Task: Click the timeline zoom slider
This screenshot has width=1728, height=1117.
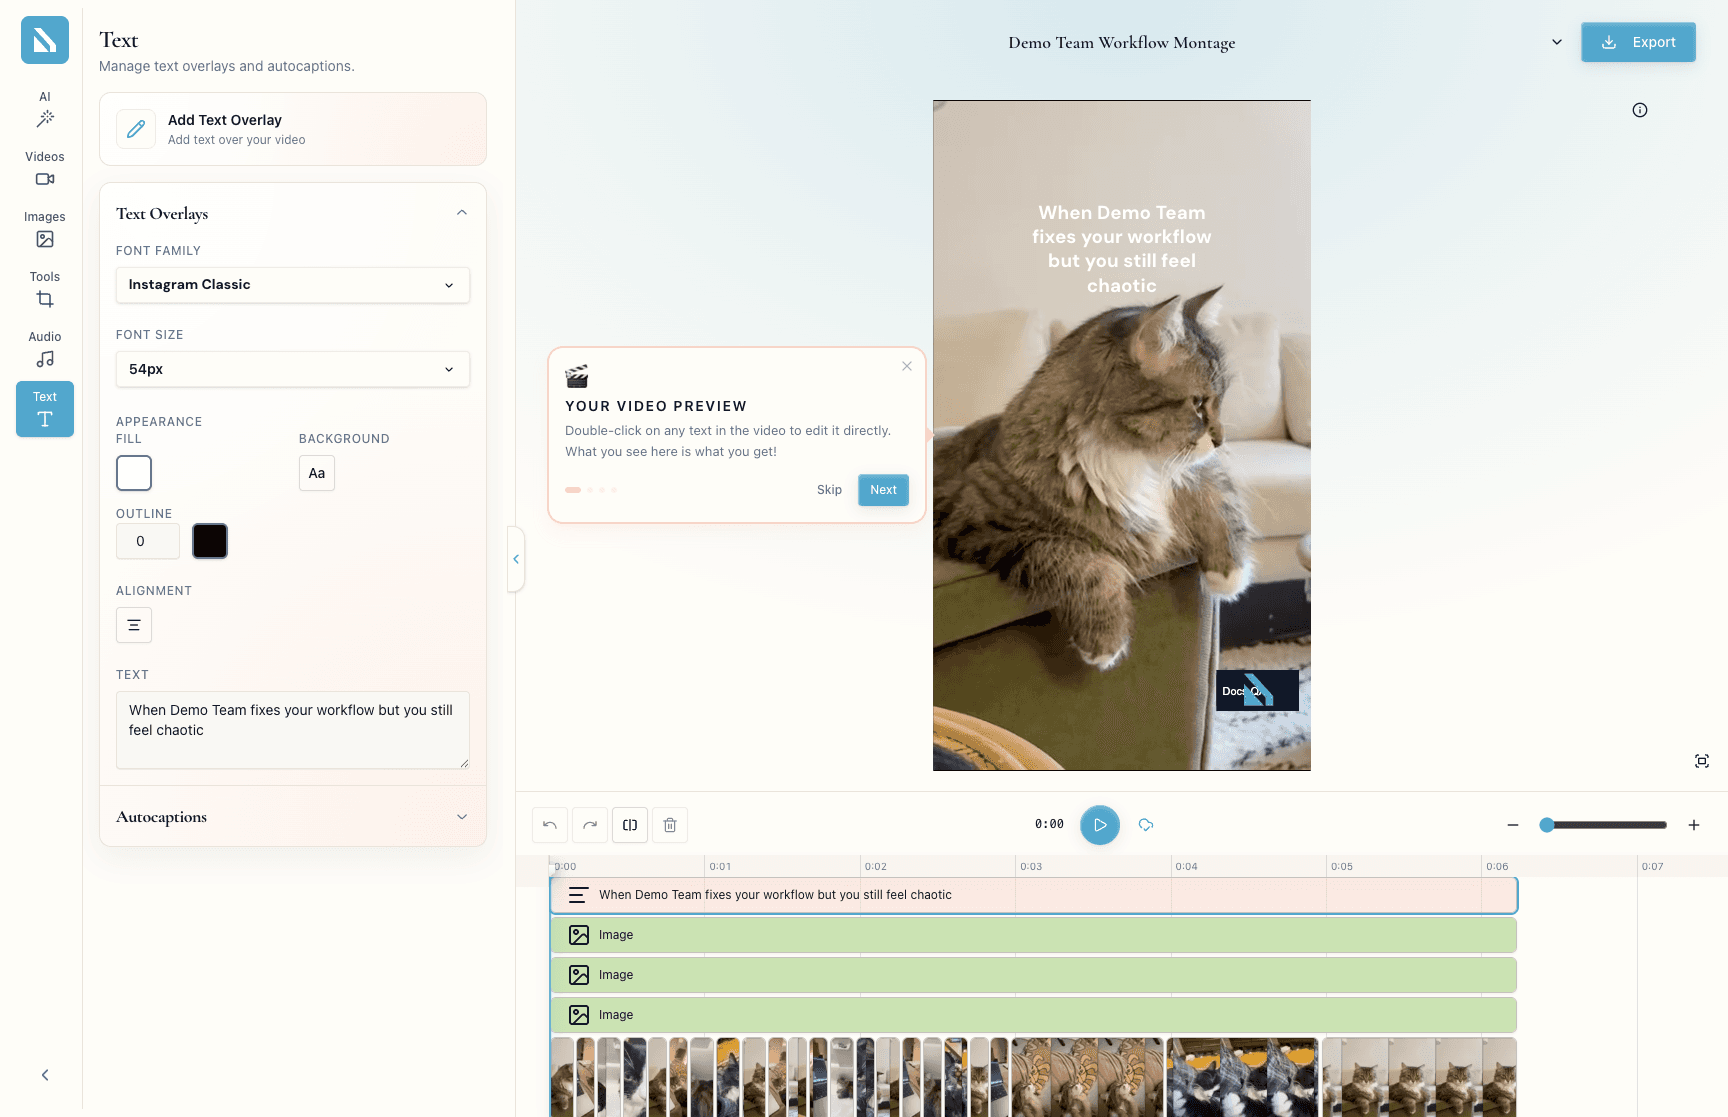Action: (x=1603, y=825)
